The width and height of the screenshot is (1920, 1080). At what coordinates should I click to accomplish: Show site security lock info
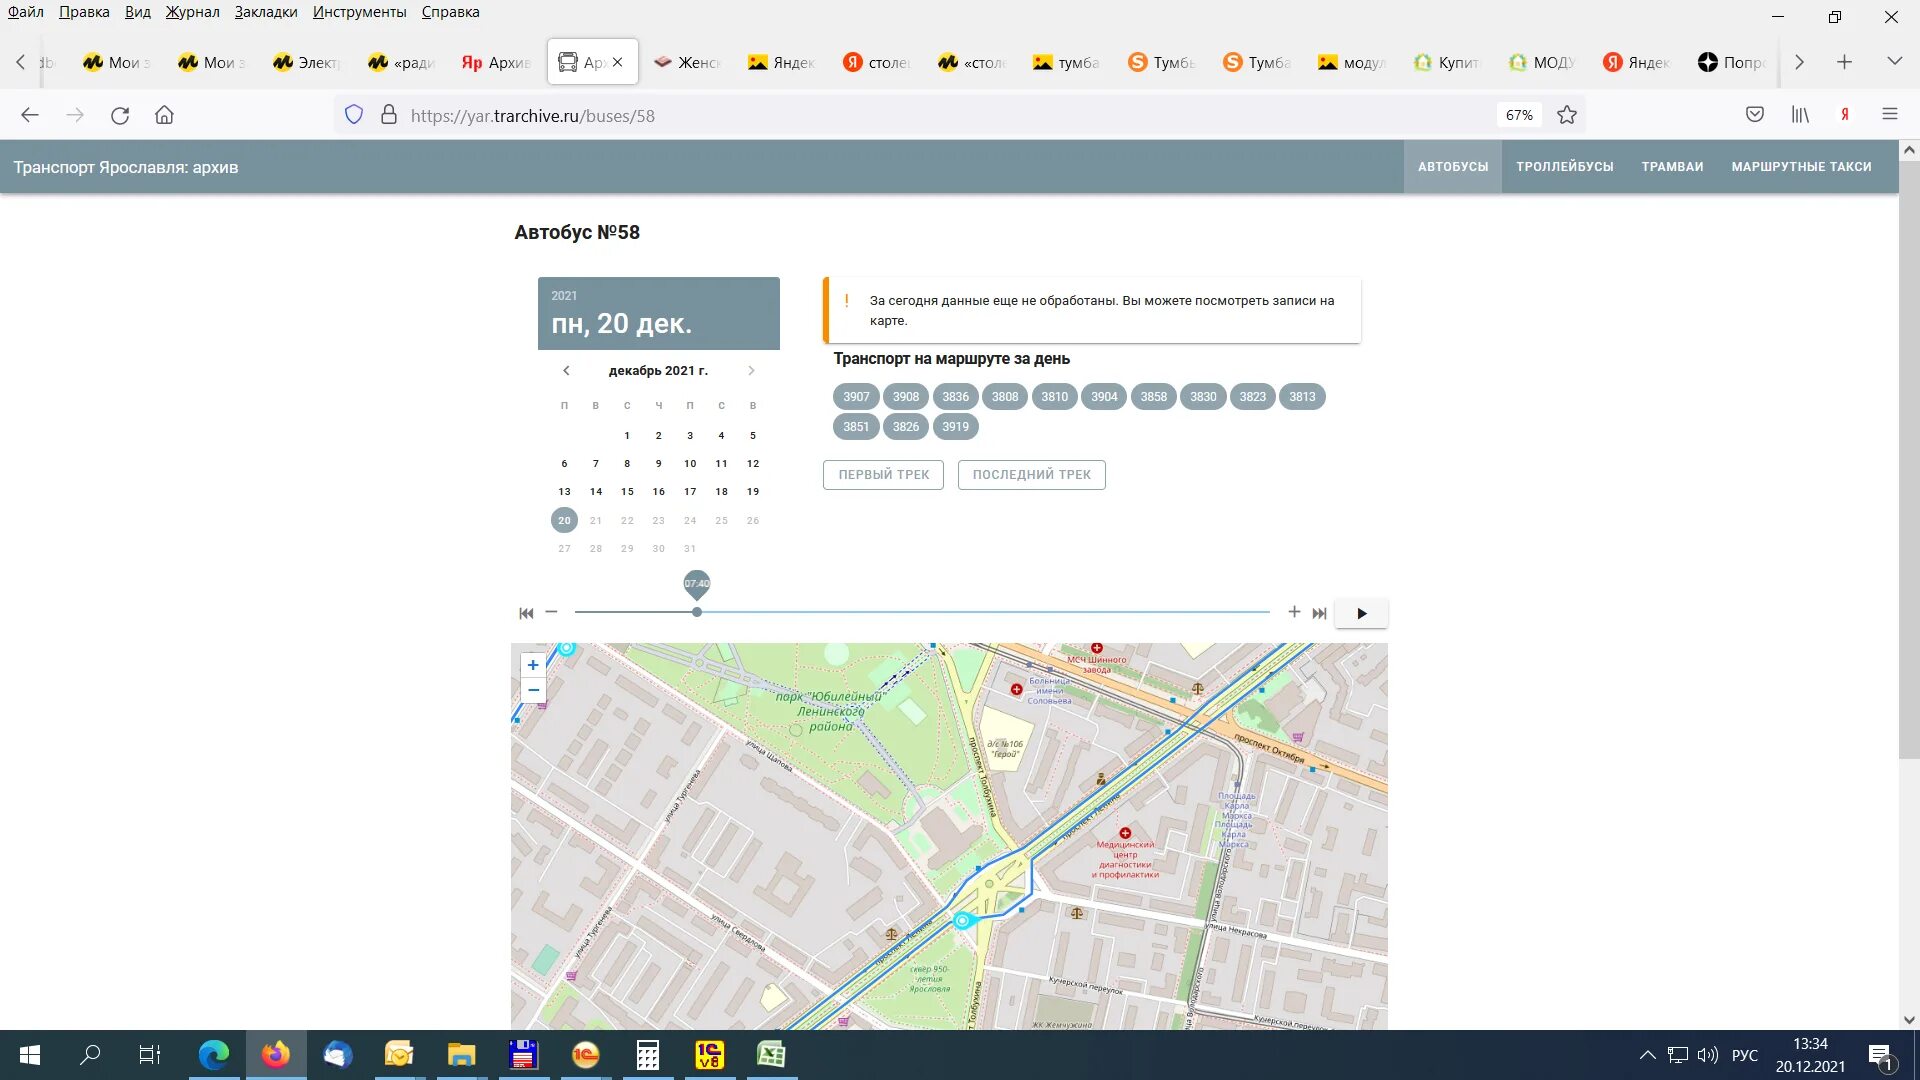click(x=389, y=115)
